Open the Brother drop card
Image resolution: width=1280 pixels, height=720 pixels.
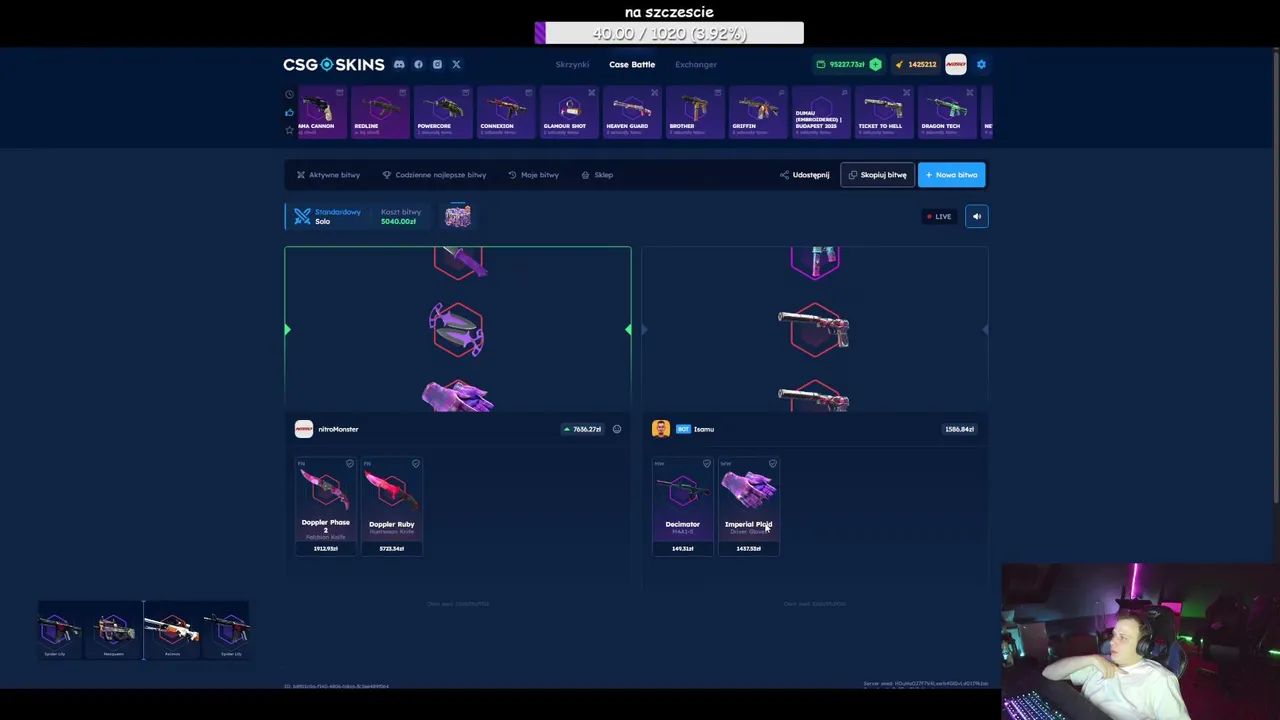[x=693, y=112]
